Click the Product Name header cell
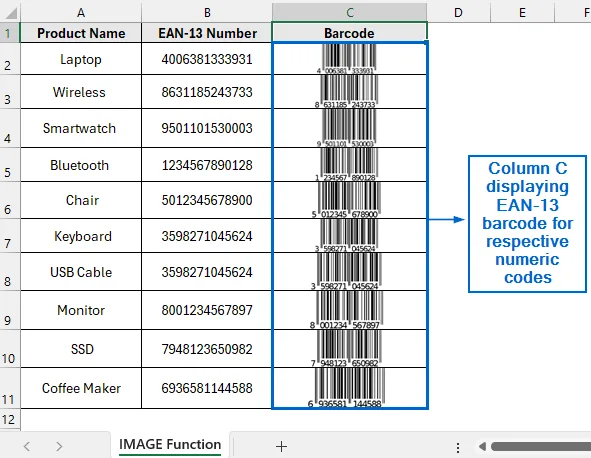 81,33
